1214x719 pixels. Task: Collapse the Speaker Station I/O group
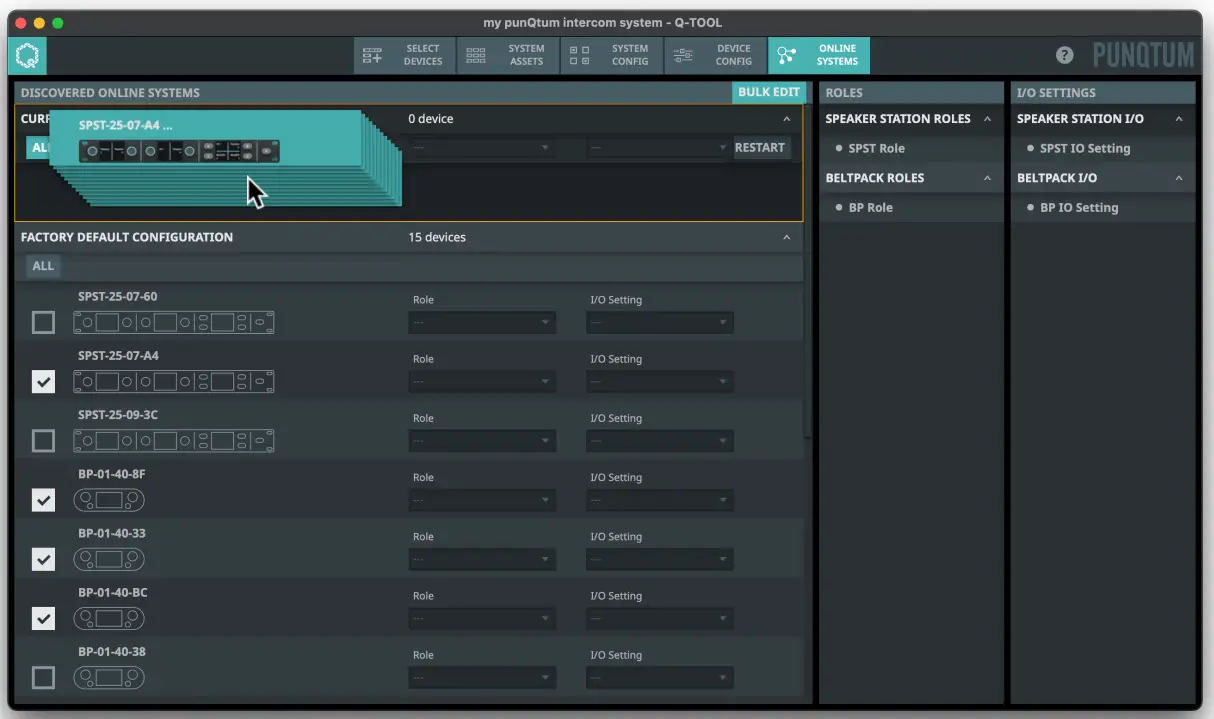tap(1179, 119)
